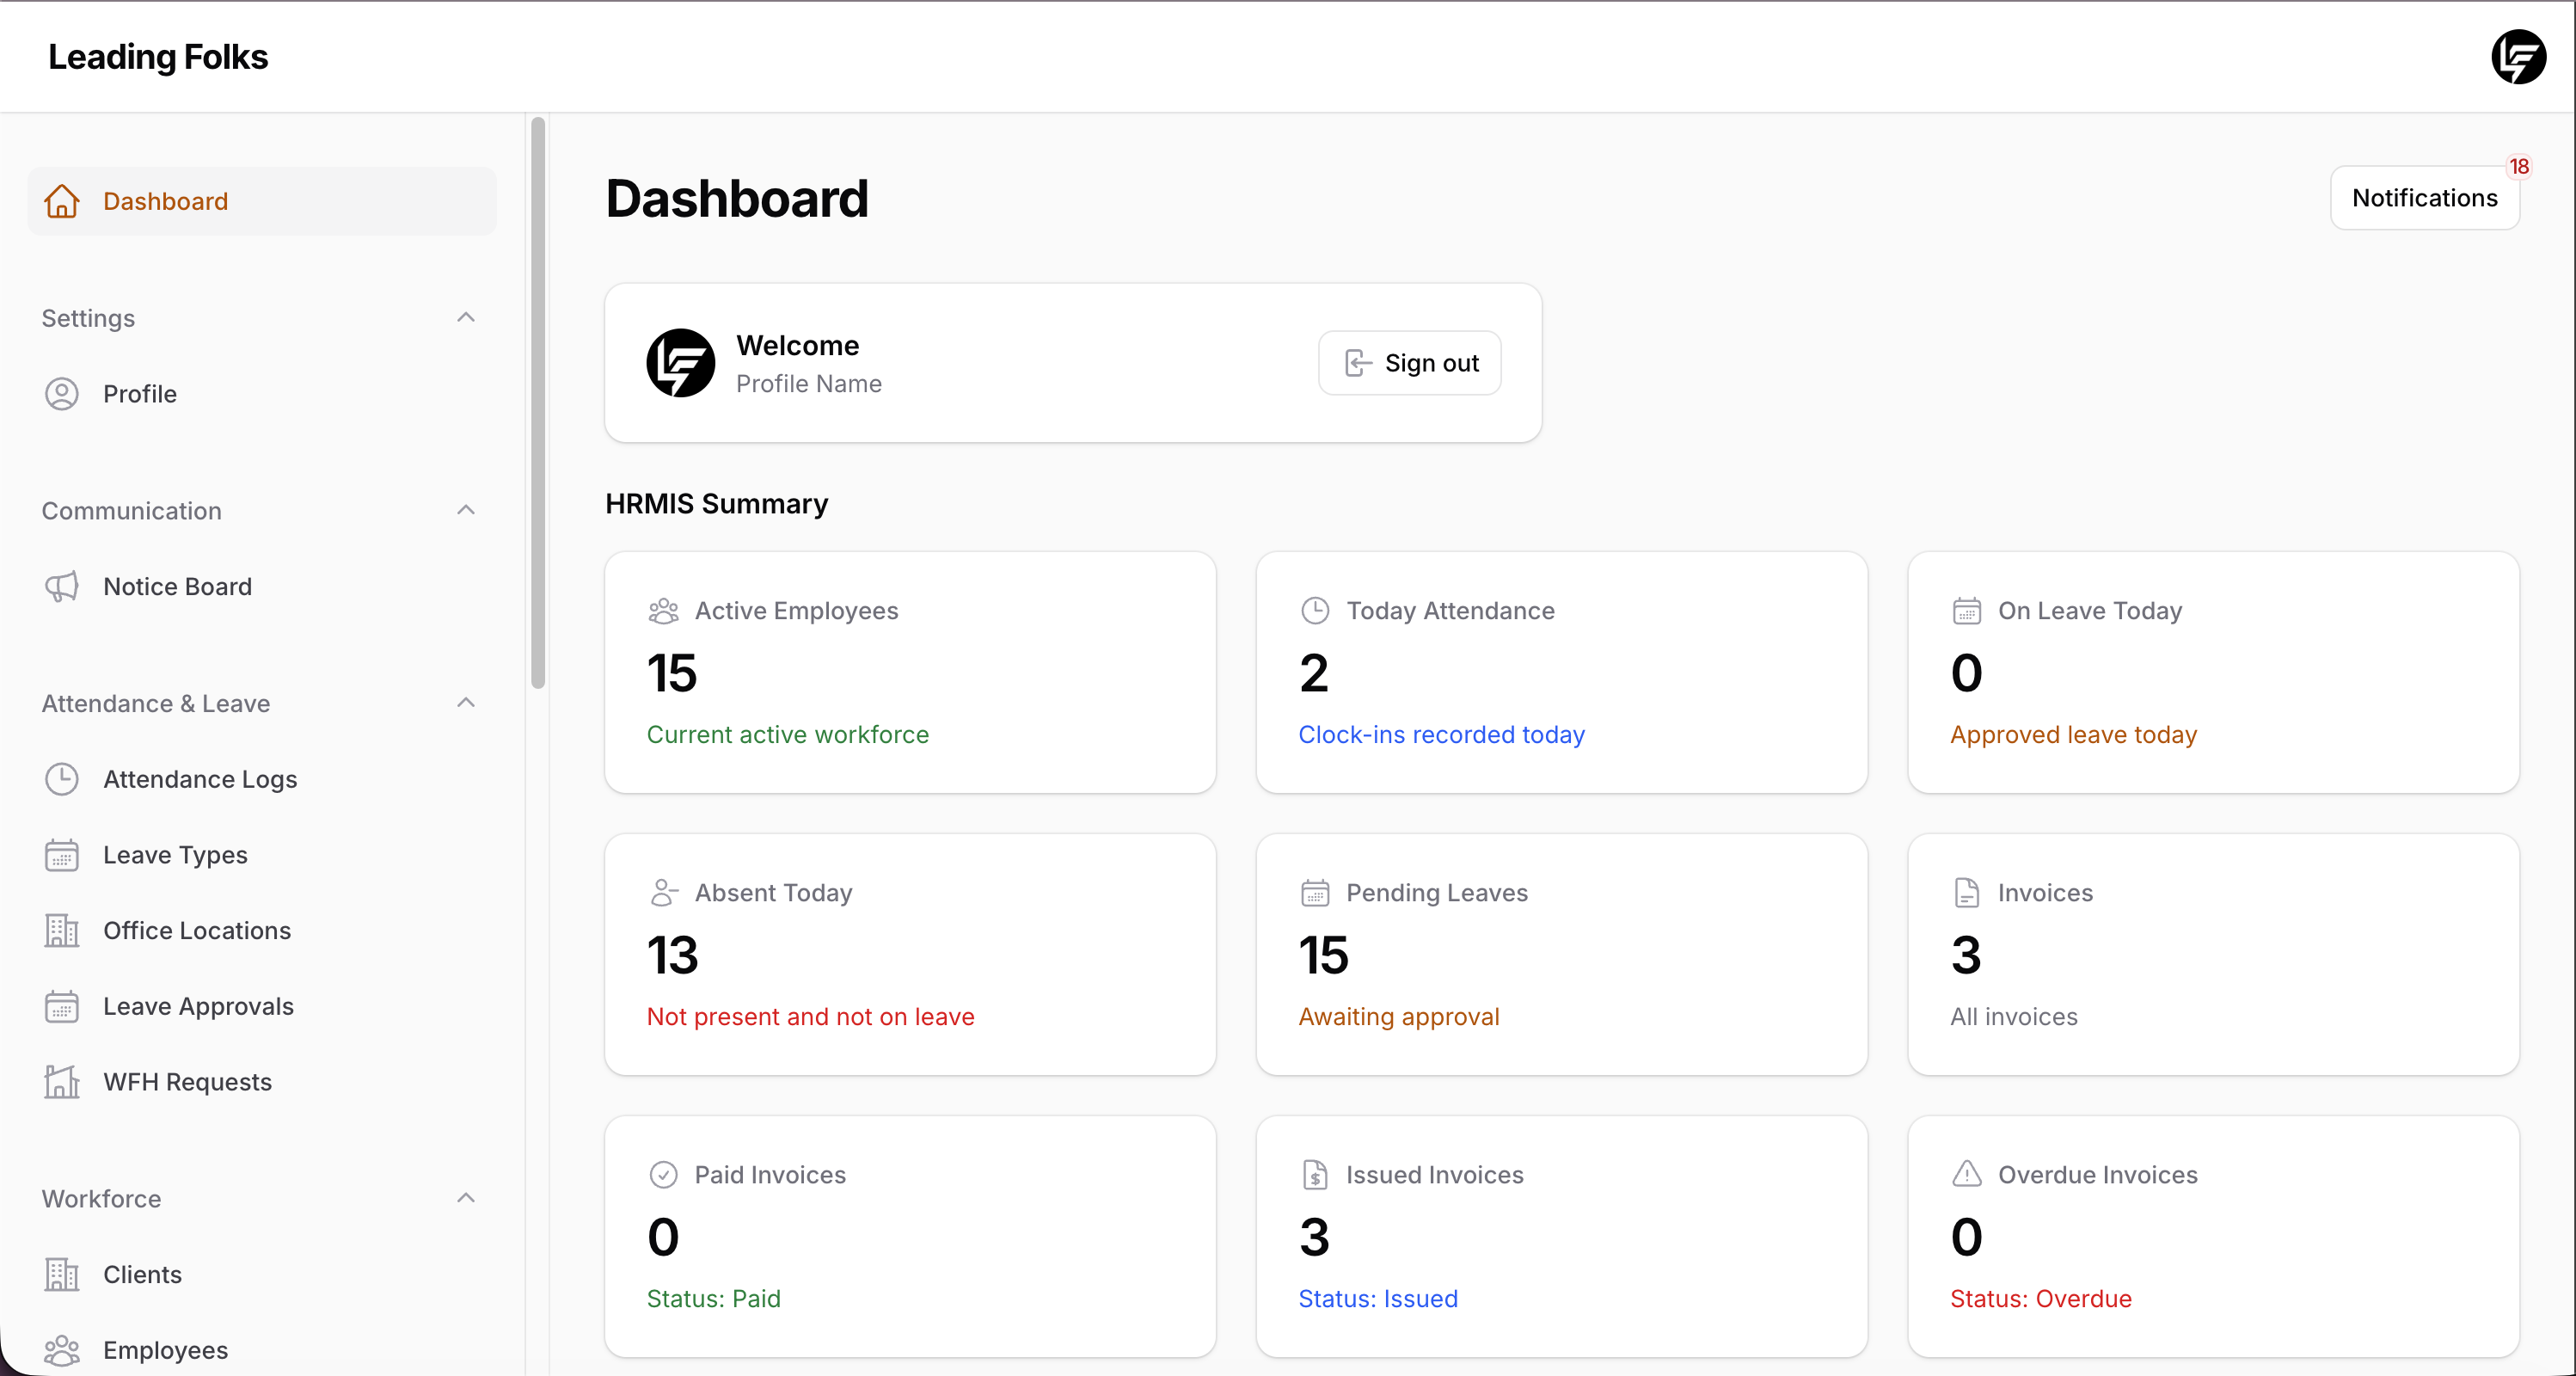Viewport: 2576px width, 1376px height.
Task: Select the Attendance Logs clock icon
Action: [x=61, y=779]
